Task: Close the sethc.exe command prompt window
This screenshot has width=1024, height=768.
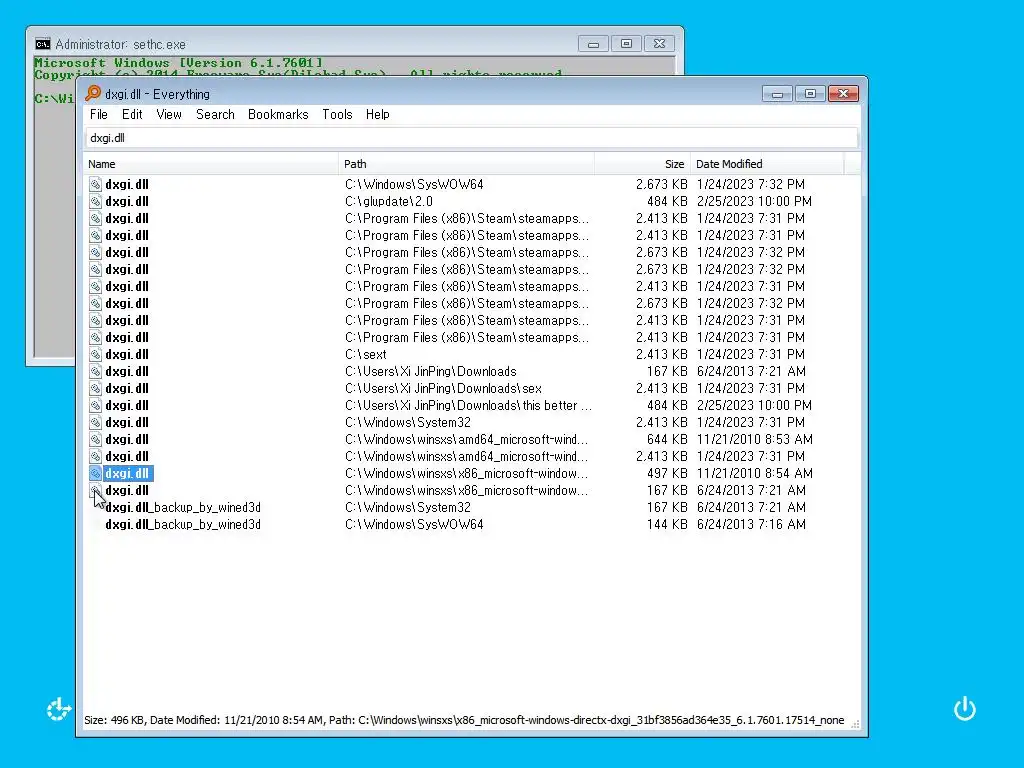Action: click(x=660, y=44)
